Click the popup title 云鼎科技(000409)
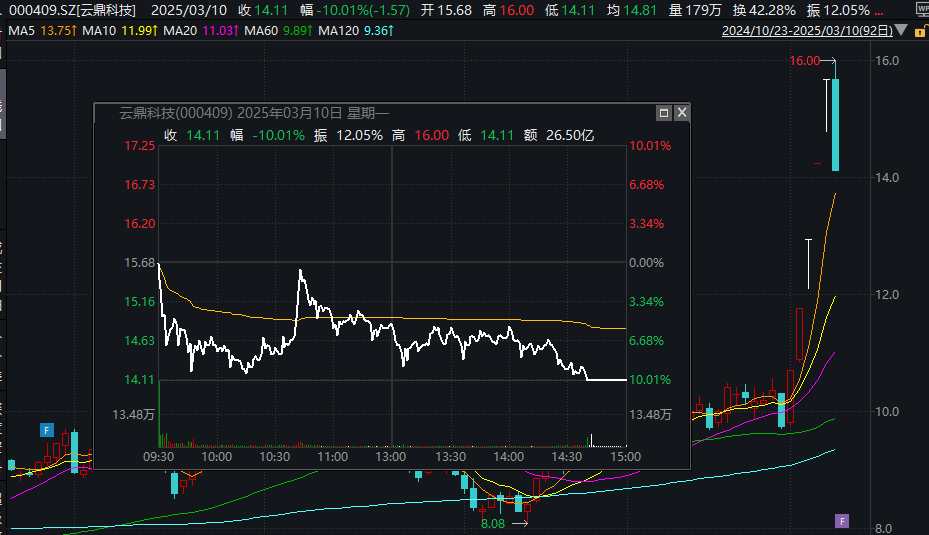This screenshot has height=535, width=929. 176,113
